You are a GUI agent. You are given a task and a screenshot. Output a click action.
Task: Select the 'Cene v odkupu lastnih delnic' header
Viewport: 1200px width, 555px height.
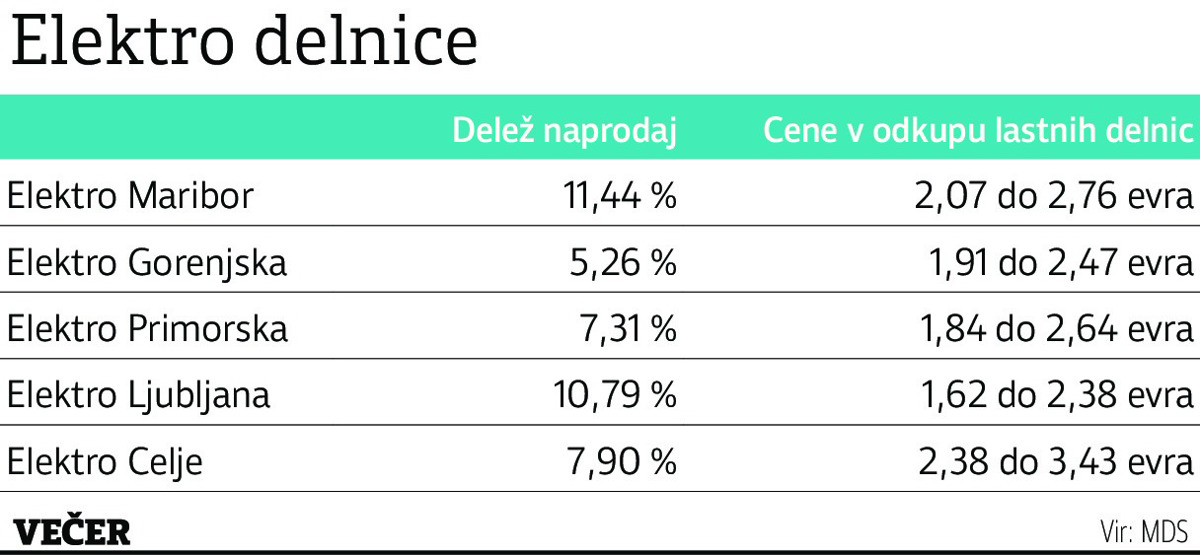pyautogui.click(x=978, y=132)
